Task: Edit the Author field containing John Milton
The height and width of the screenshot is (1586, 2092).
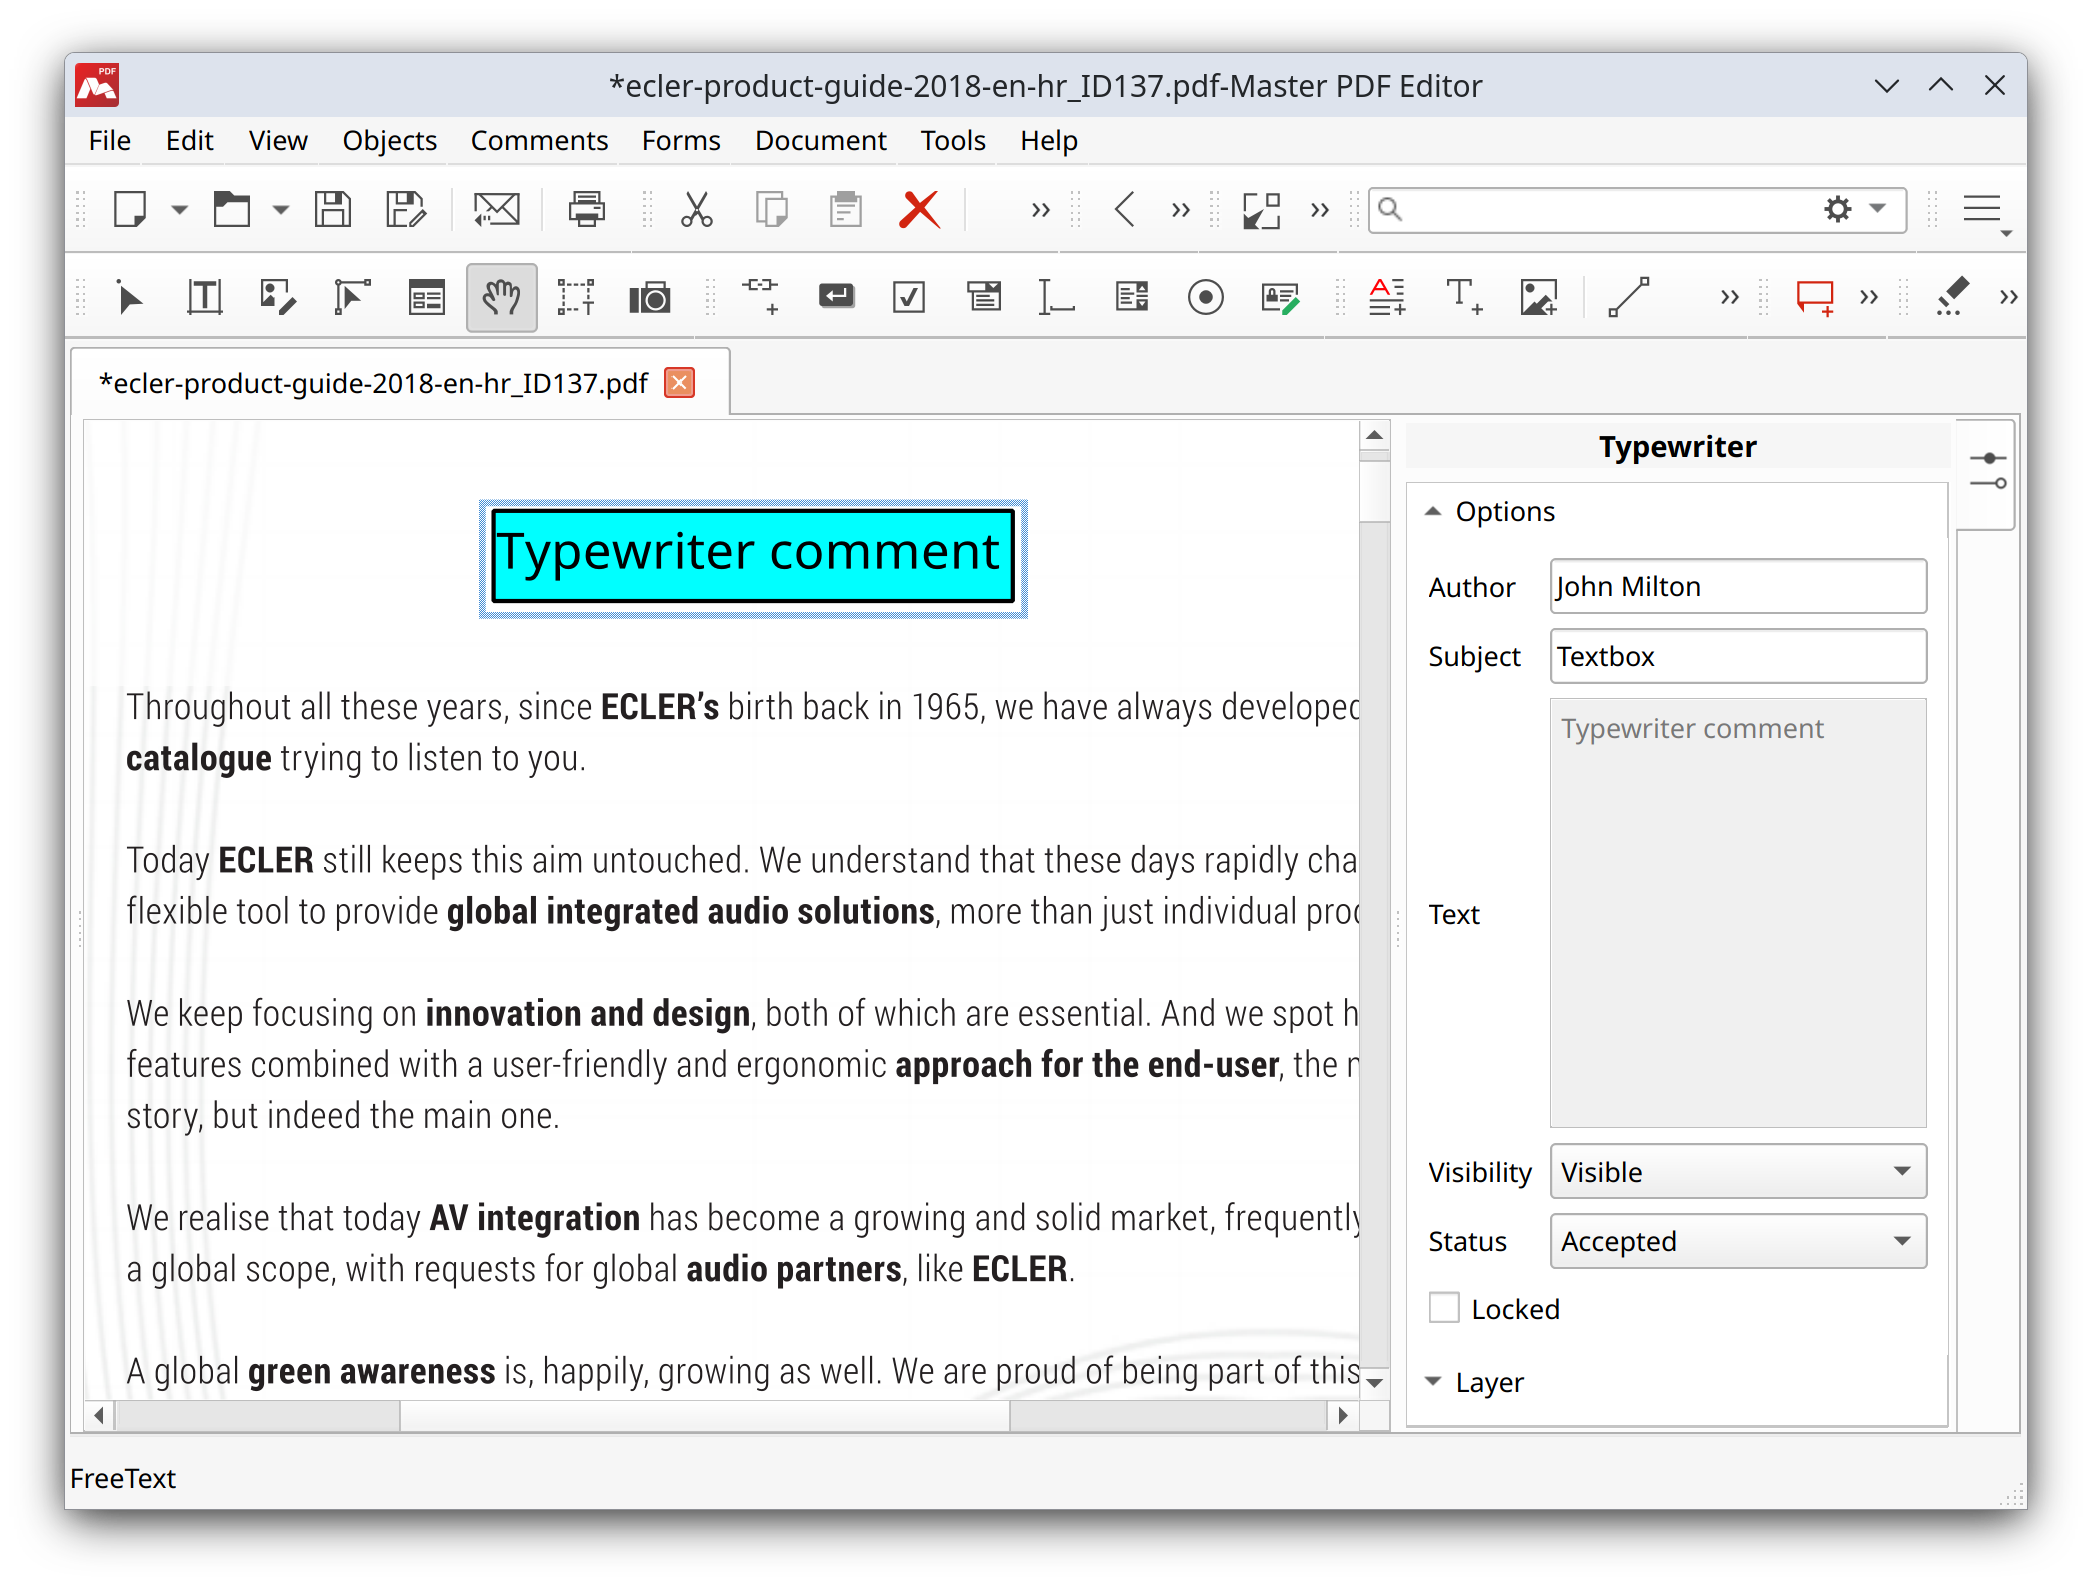Action: coord(1737,586)
